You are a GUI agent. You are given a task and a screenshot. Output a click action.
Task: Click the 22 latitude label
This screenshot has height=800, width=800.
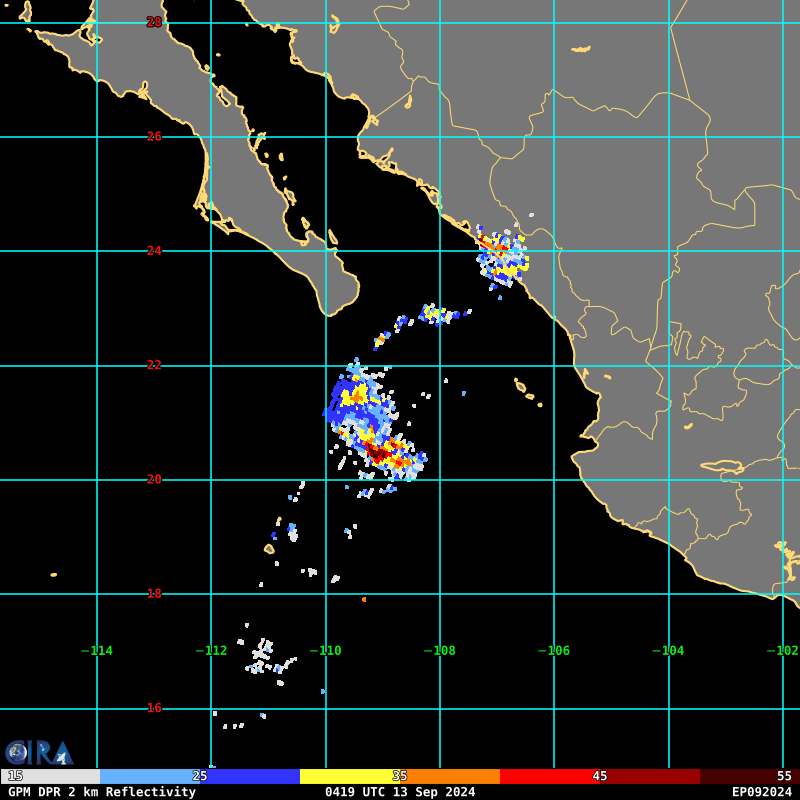coord(154,365)
